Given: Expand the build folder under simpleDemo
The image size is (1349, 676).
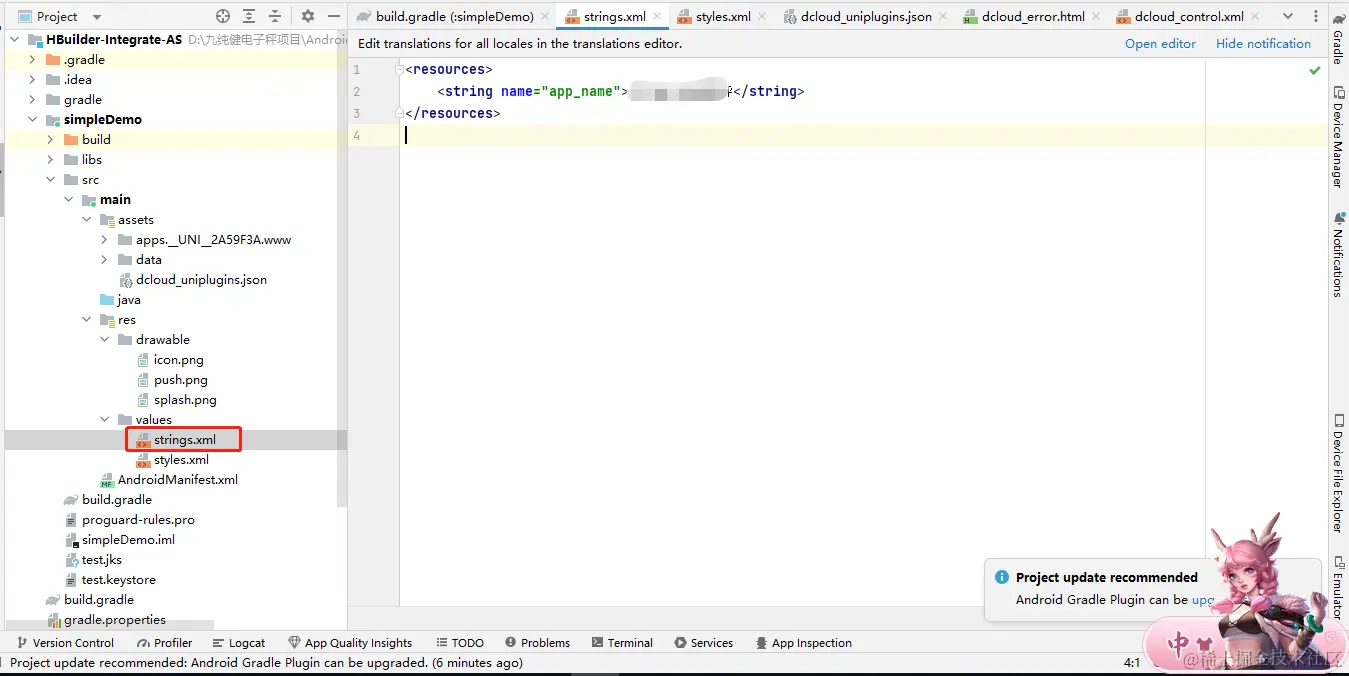Looking at the screenshot, I should pyautogui.click(x=51, y=140).
